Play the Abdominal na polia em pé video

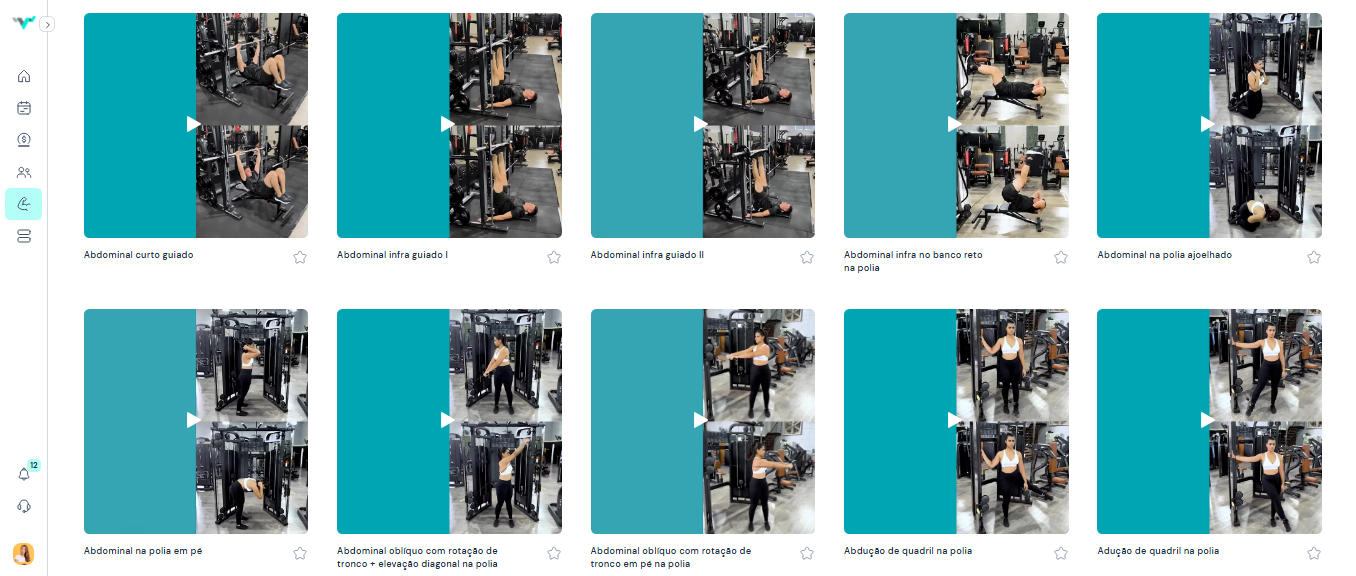pos(195,420)
